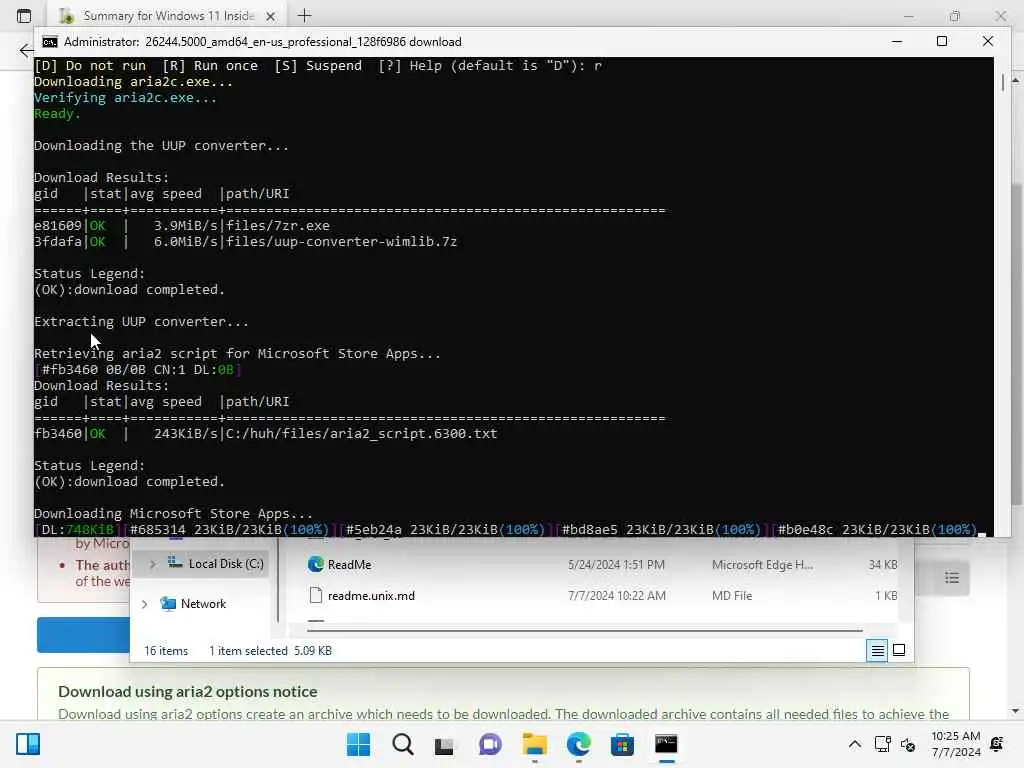Click Explorer horizontal scrollbar
1024x768 pixels.
click(x=584, y=631)
